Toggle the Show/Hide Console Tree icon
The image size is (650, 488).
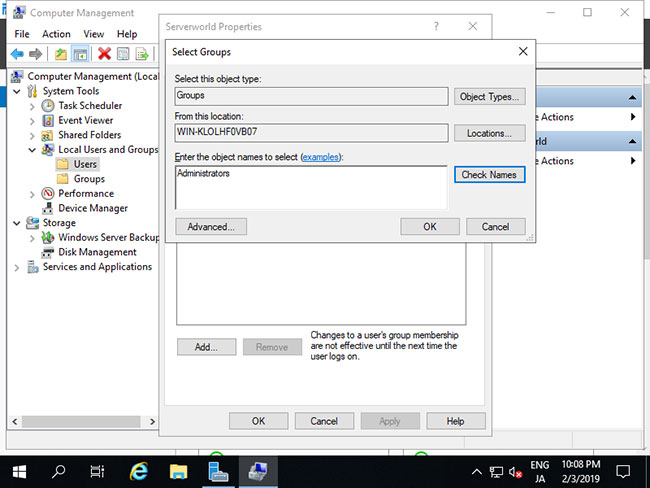tap(80, 54)
